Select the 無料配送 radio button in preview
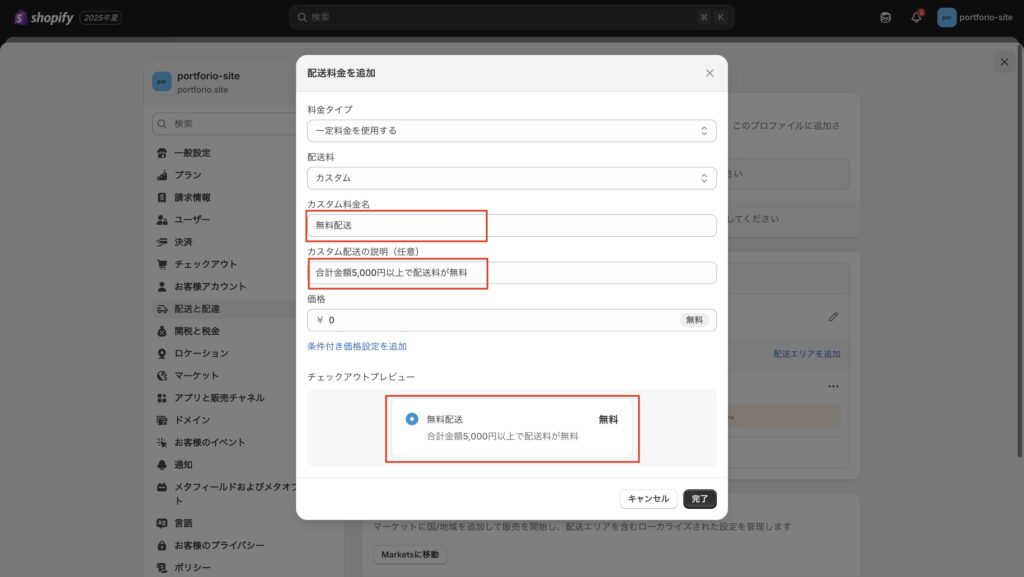1024x577 pixels. [x=412, y=420]
